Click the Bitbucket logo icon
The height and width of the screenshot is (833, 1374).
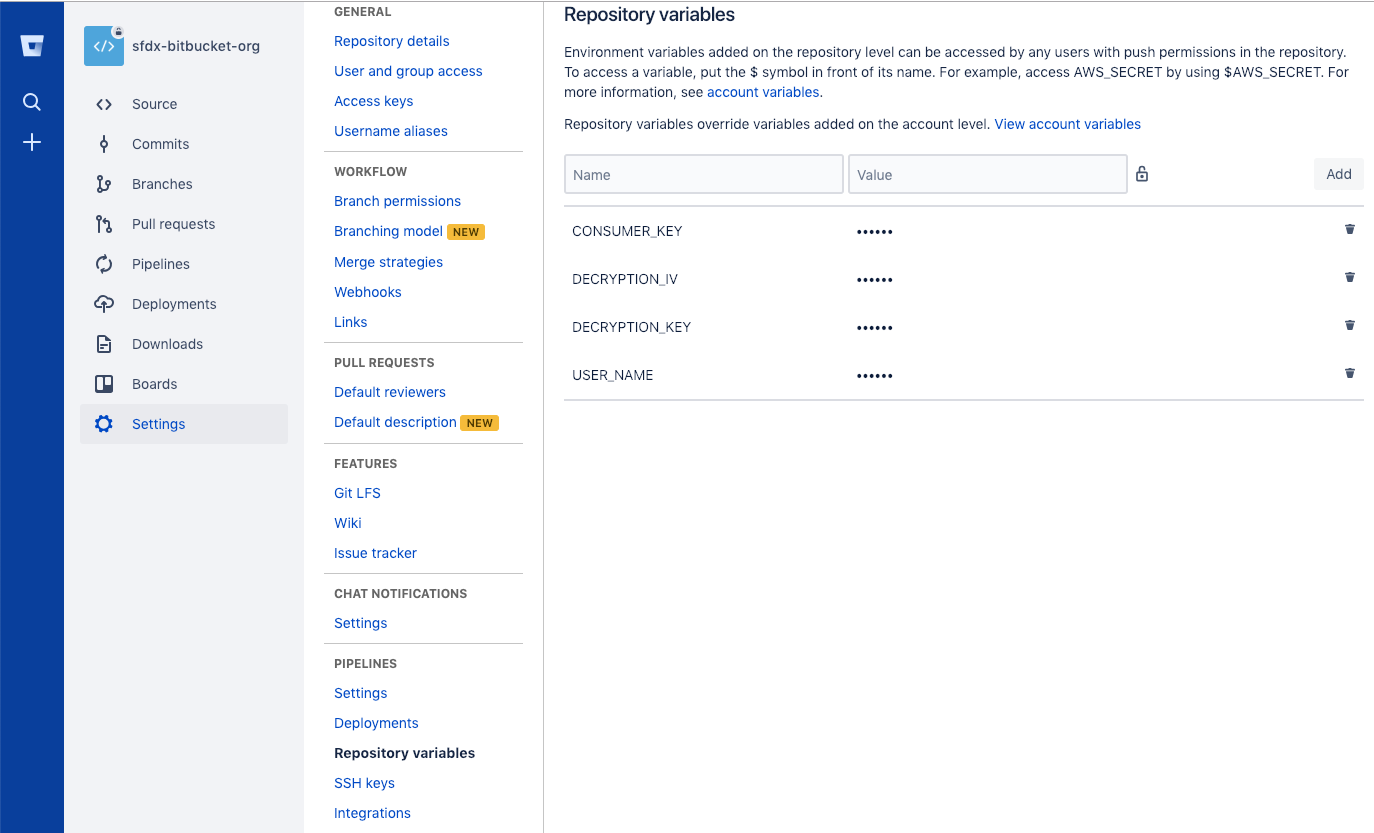point(32,46)
